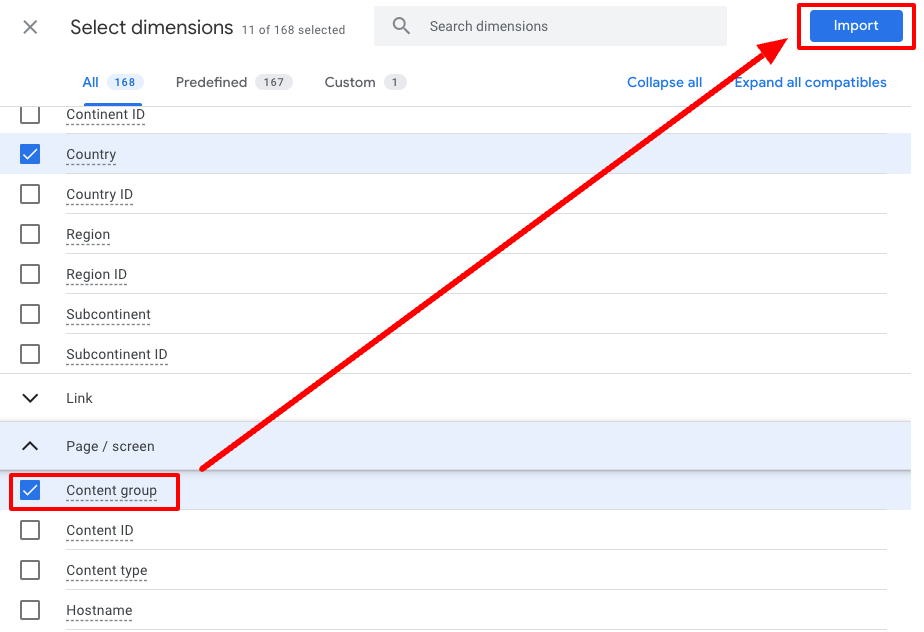Select the Subcontinent checkbox
Viewport: 924px width, 632px height.
tap(30, 314)
